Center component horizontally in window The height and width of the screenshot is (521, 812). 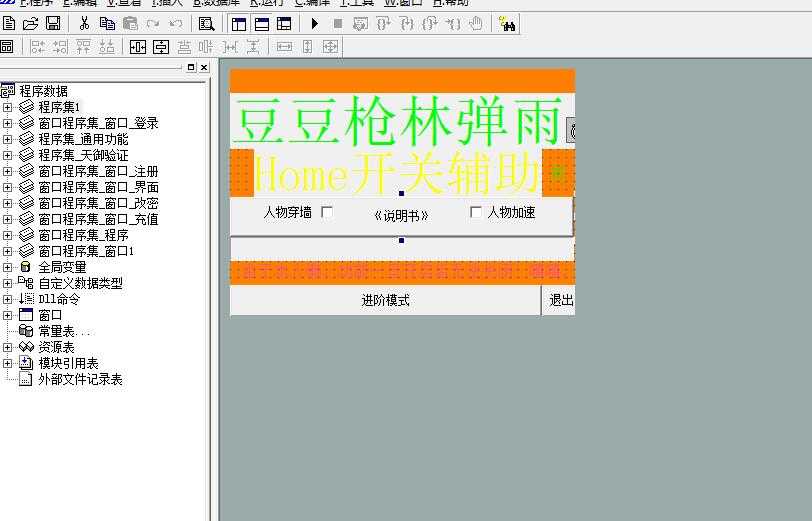click(138, 47)
